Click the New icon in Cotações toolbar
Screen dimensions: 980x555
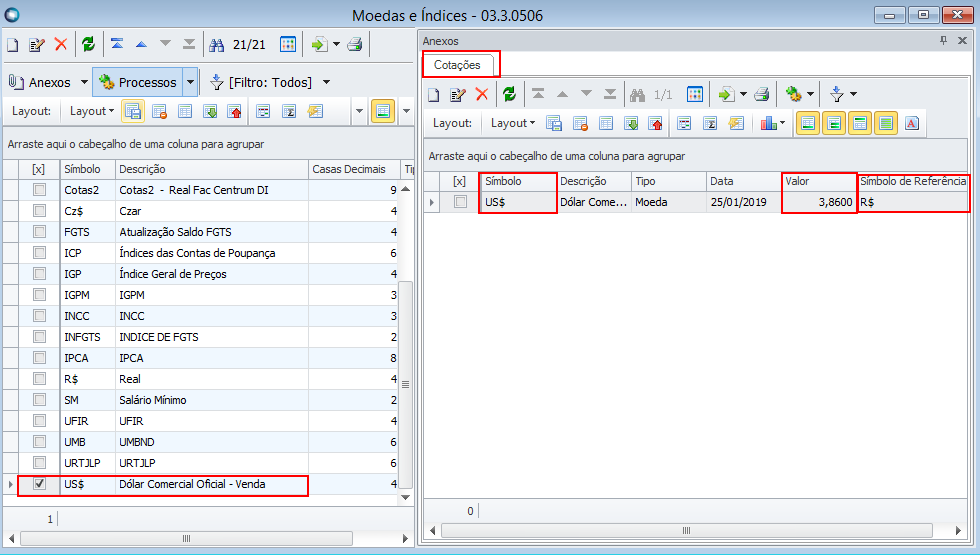tap(433, 94)
